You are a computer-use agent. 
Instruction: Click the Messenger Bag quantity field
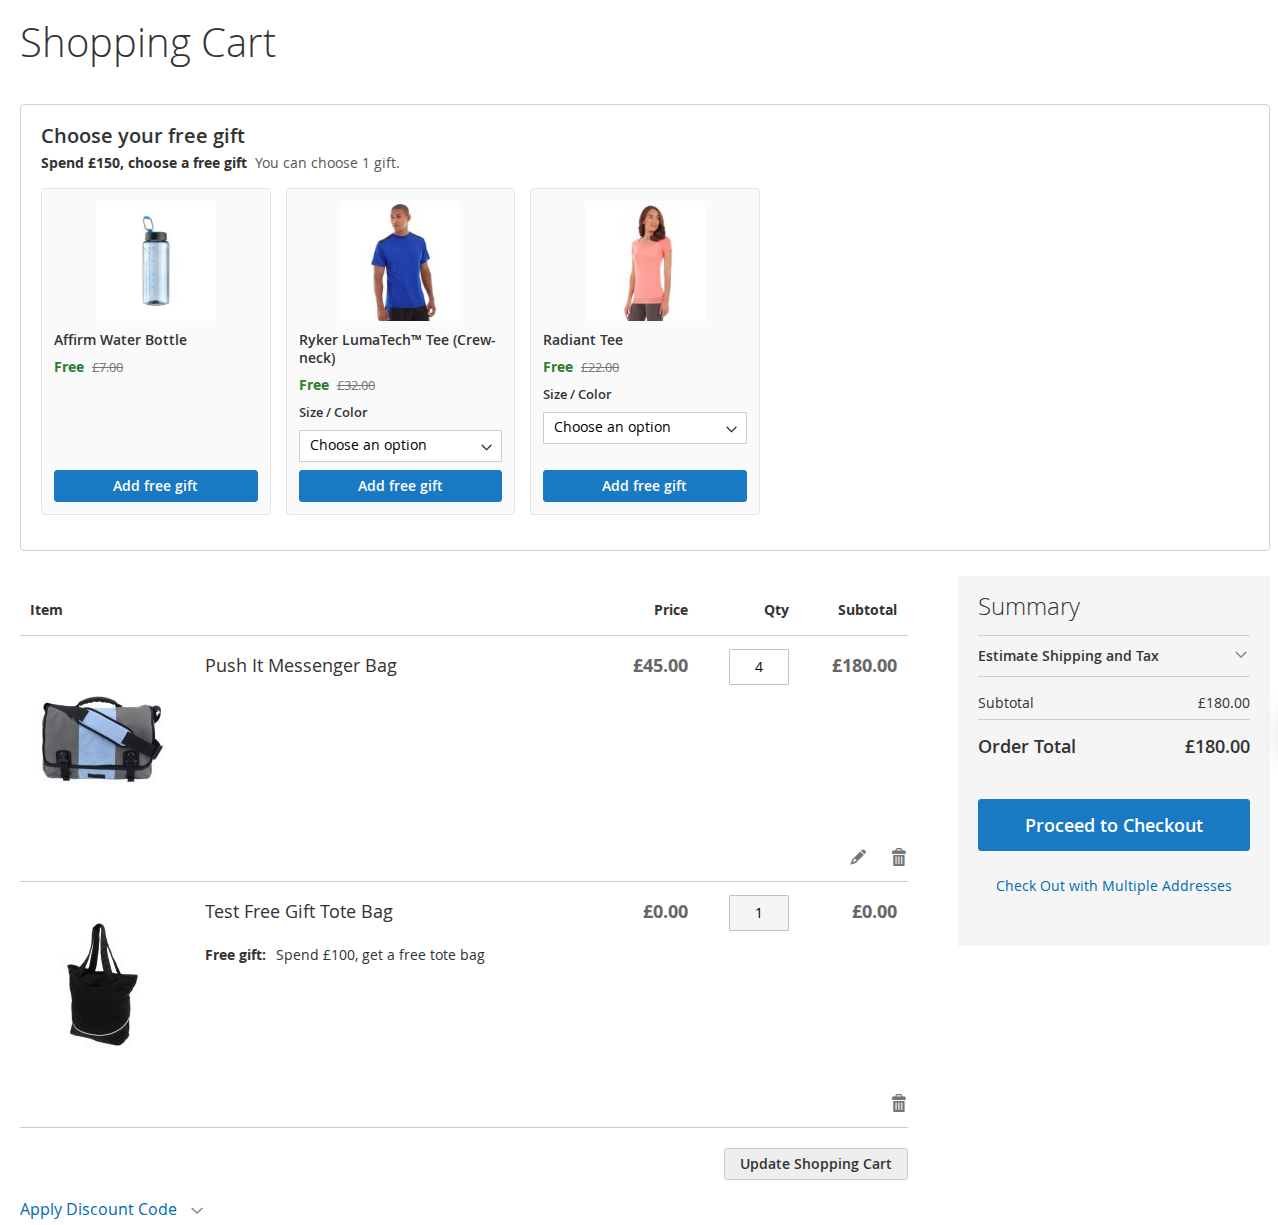click(759, 667)
